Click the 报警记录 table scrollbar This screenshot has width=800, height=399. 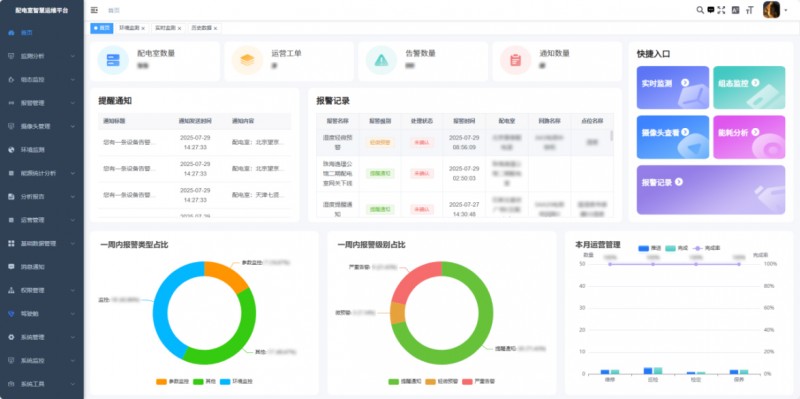(x=612, y=136)
